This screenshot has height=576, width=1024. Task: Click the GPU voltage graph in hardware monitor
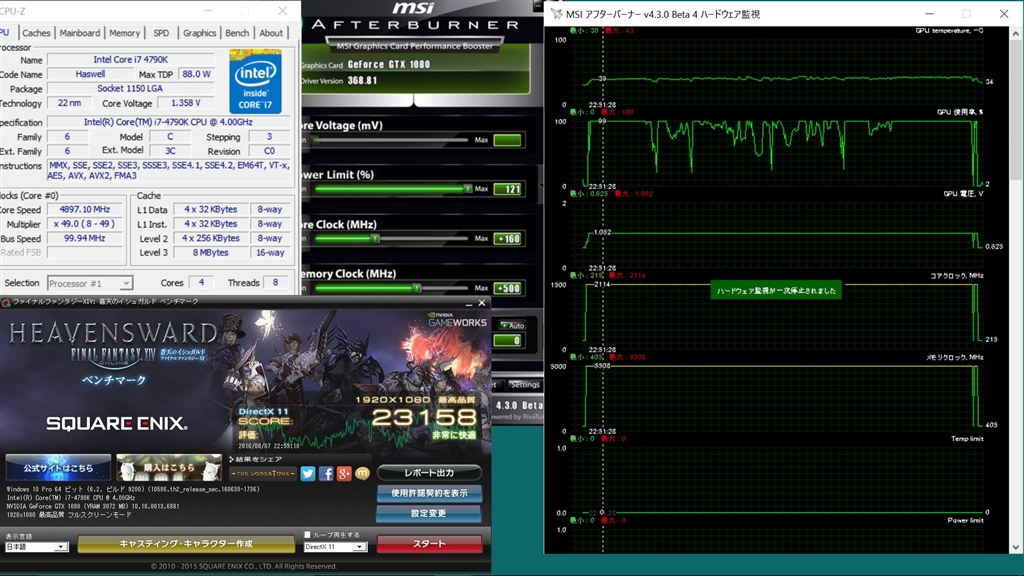pyautogui.click(x=777, y=235)
